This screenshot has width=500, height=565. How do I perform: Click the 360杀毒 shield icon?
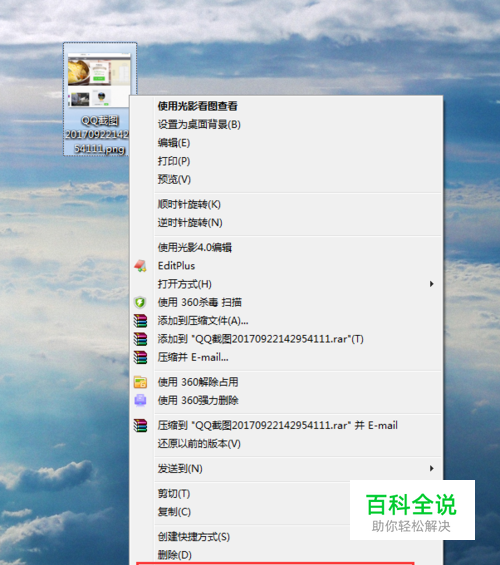(x=140, y=302)
